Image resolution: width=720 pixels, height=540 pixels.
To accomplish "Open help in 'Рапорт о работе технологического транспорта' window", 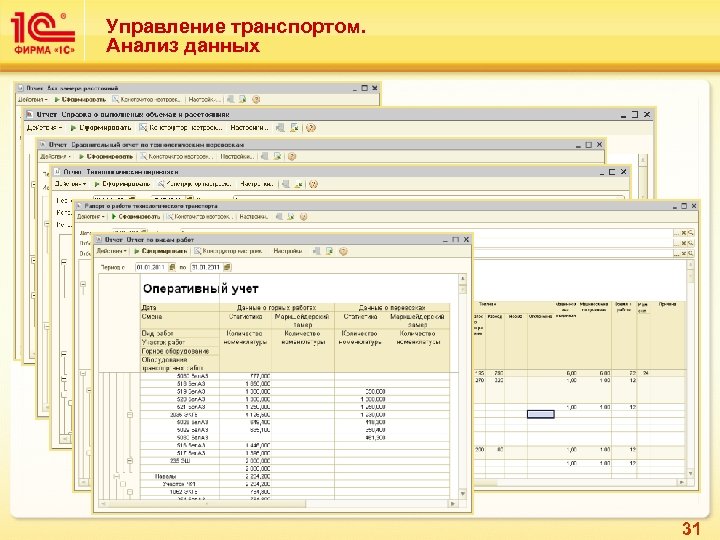I will point(304,216).
